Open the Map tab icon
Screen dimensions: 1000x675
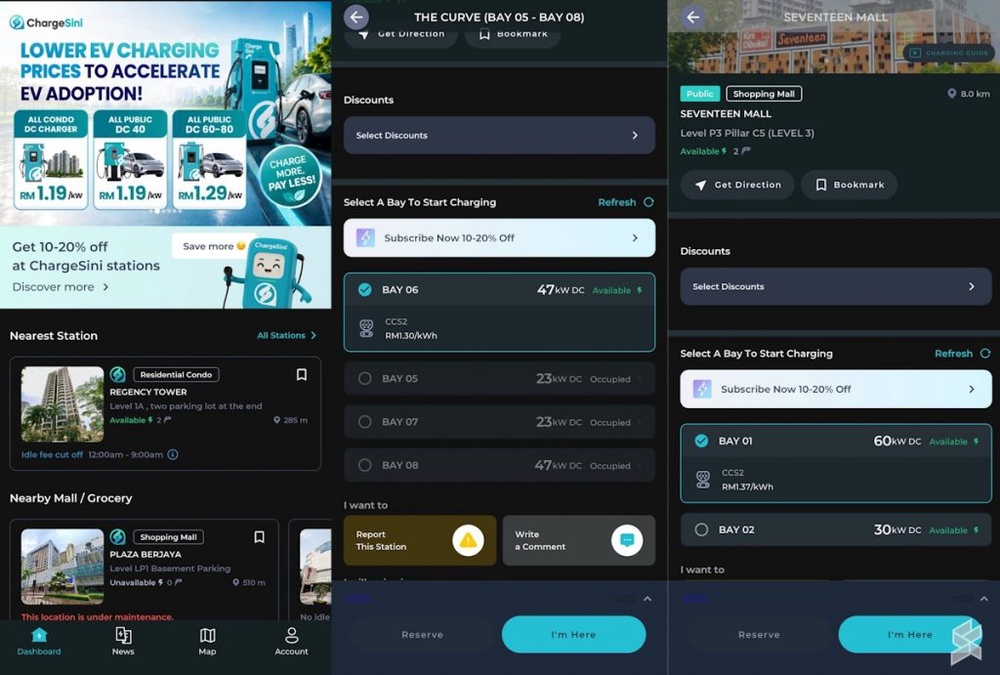click(207, 635)
